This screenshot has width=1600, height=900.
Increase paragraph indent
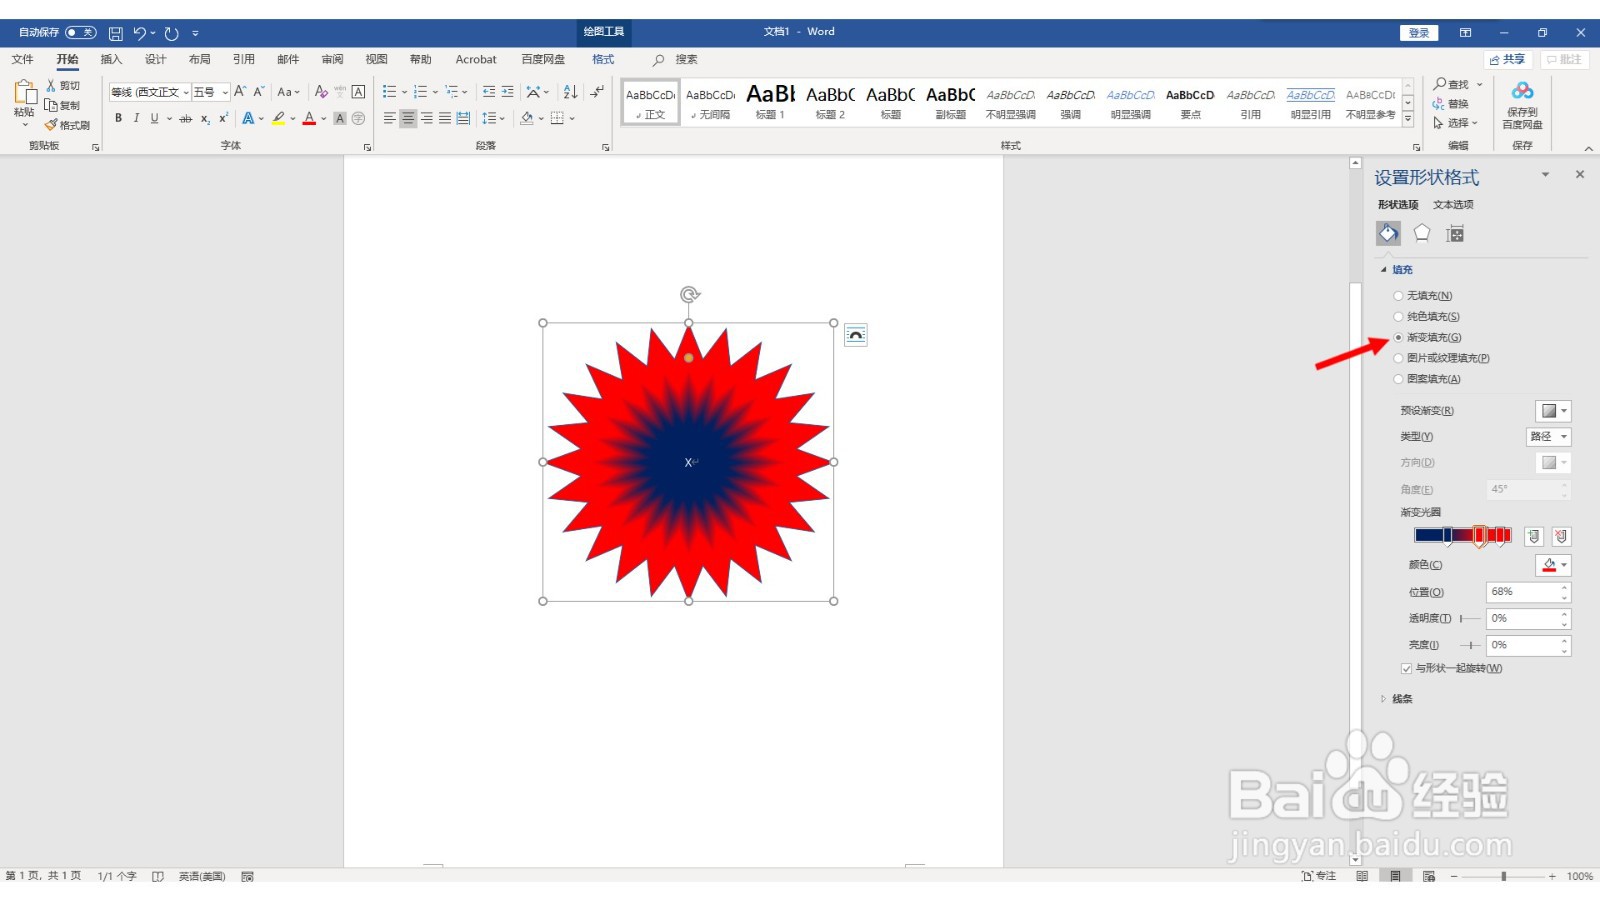pos(508,92)
